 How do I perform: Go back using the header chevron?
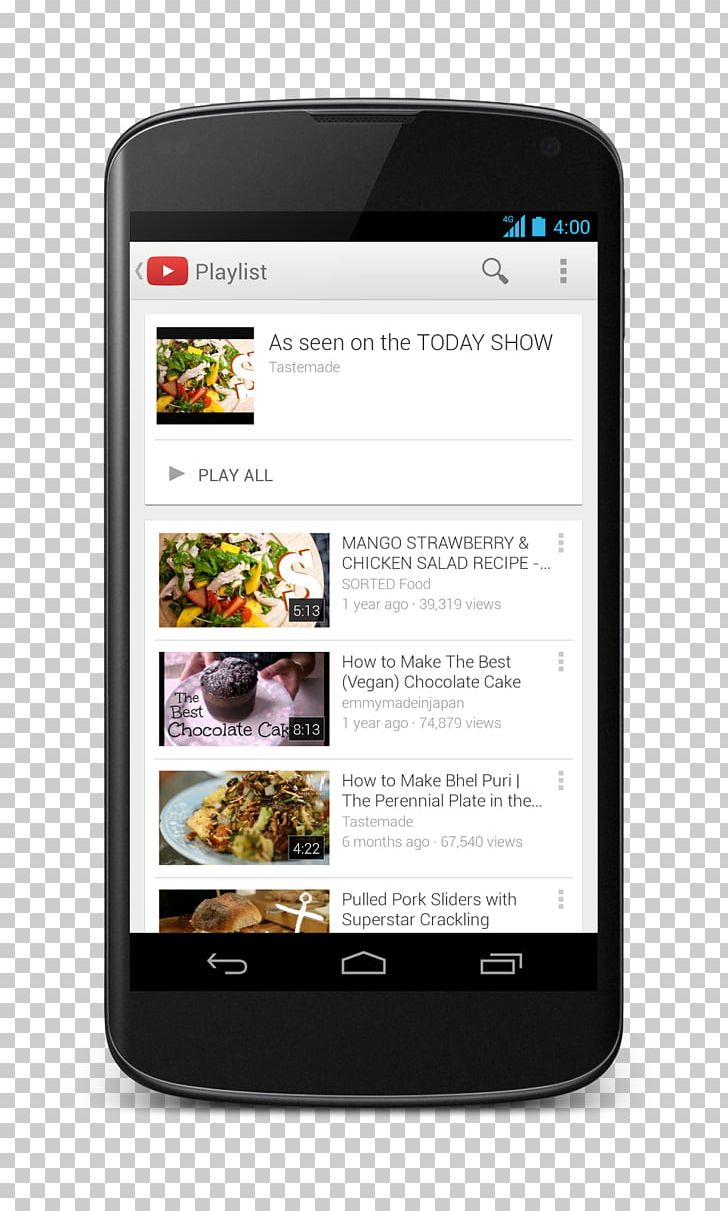pyautogui.click(x=139, y=271)
